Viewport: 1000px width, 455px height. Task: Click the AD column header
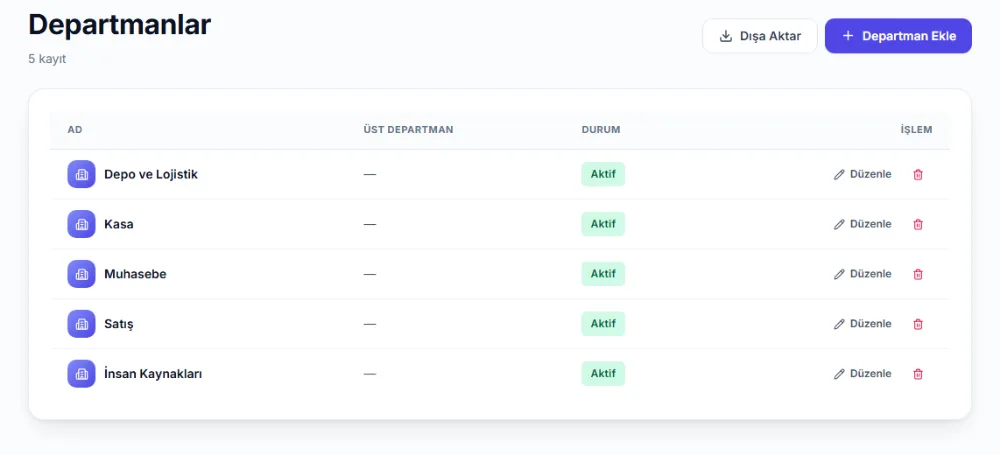75,130
